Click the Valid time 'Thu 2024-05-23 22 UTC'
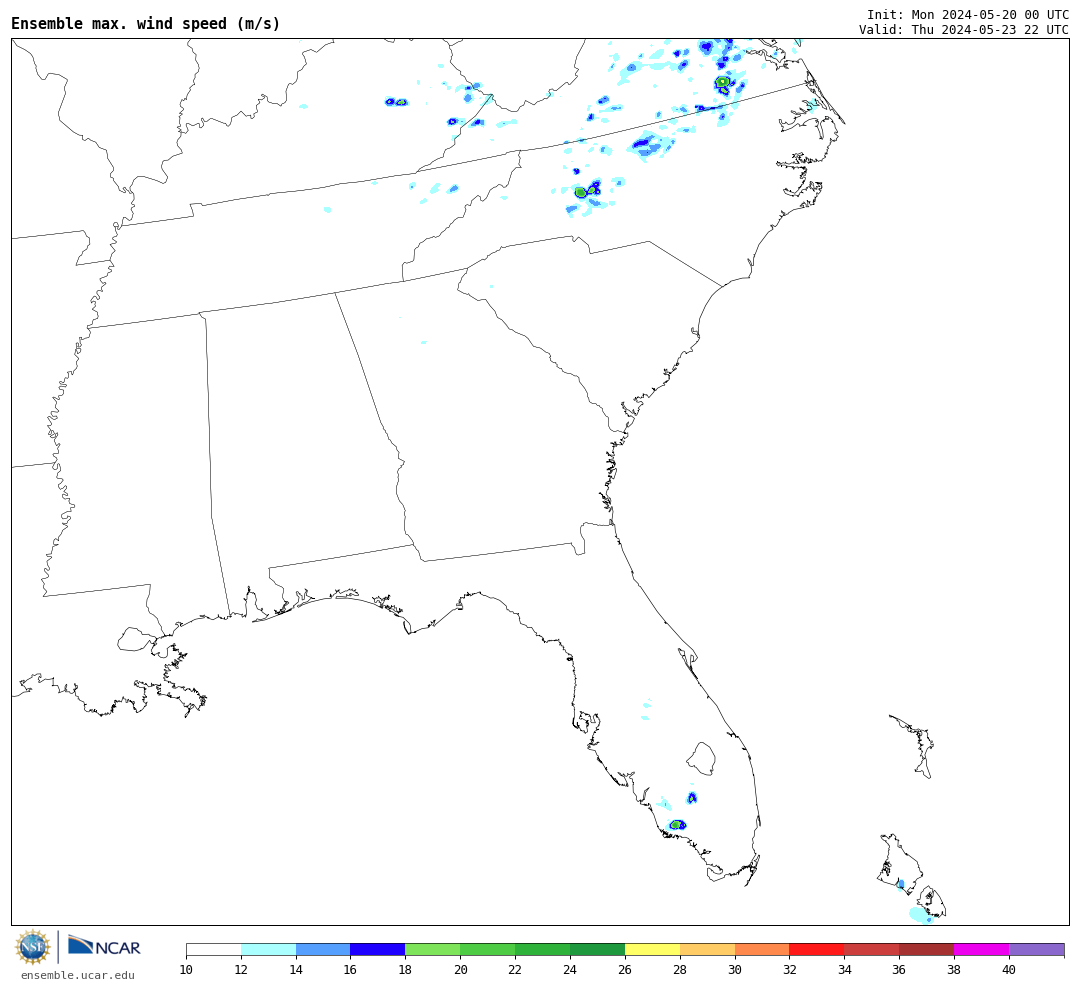 [x=990, y=30]
